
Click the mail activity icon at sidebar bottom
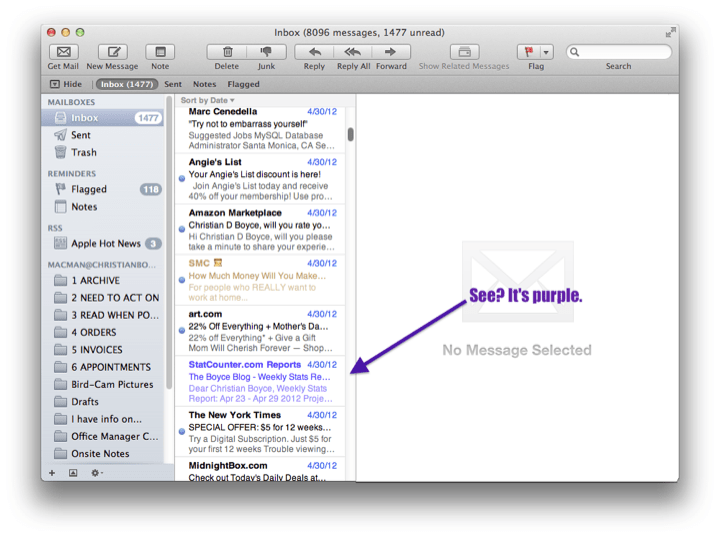(x=73, y=473)
